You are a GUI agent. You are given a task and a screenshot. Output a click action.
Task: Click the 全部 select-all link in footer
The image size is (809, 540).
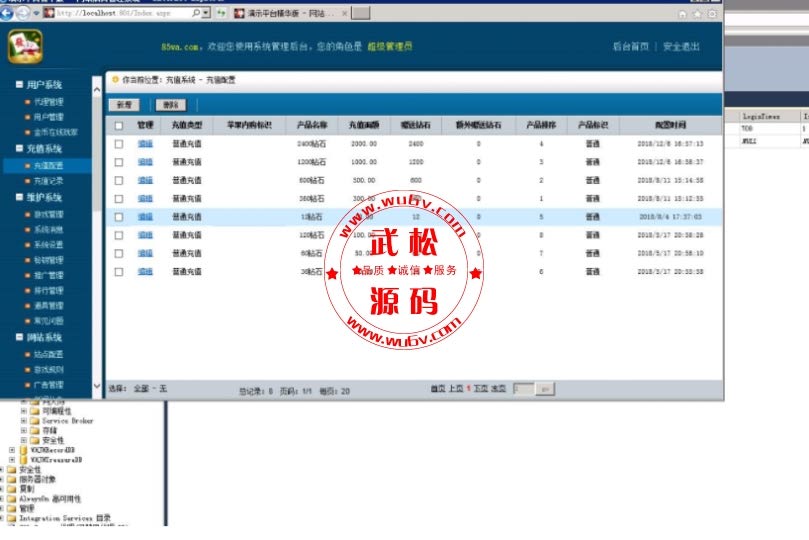[141, 388]
